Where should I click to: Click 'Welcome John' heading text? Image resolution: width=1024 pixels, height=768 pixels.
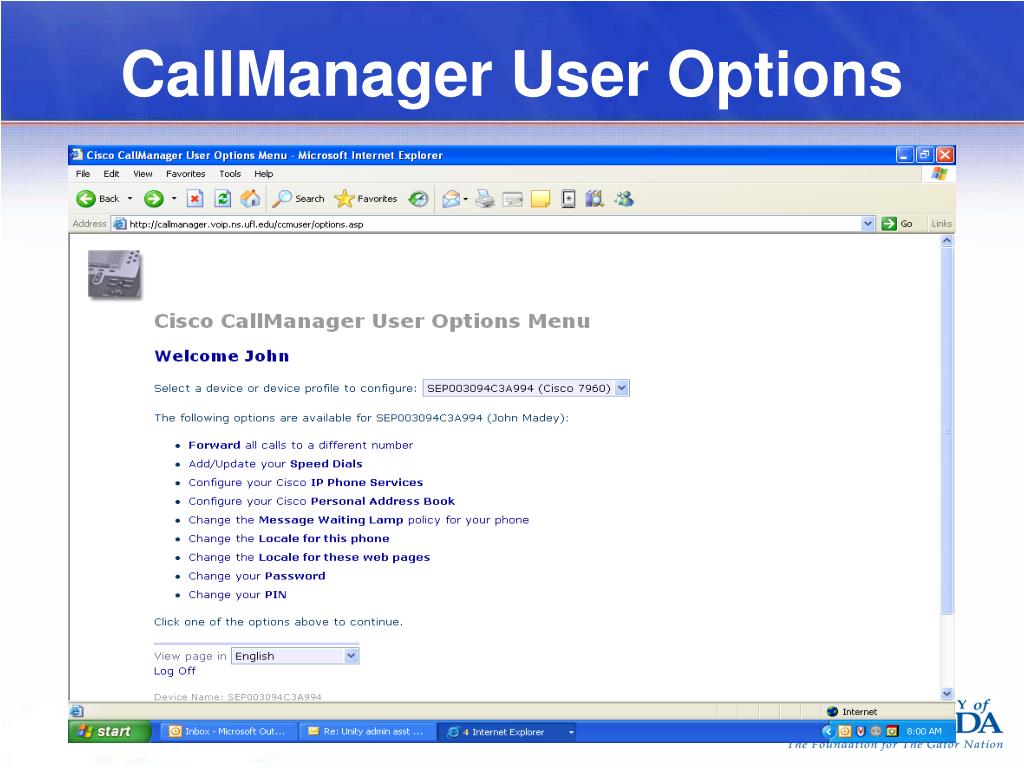pyautogui.click(x=221, y=356)
